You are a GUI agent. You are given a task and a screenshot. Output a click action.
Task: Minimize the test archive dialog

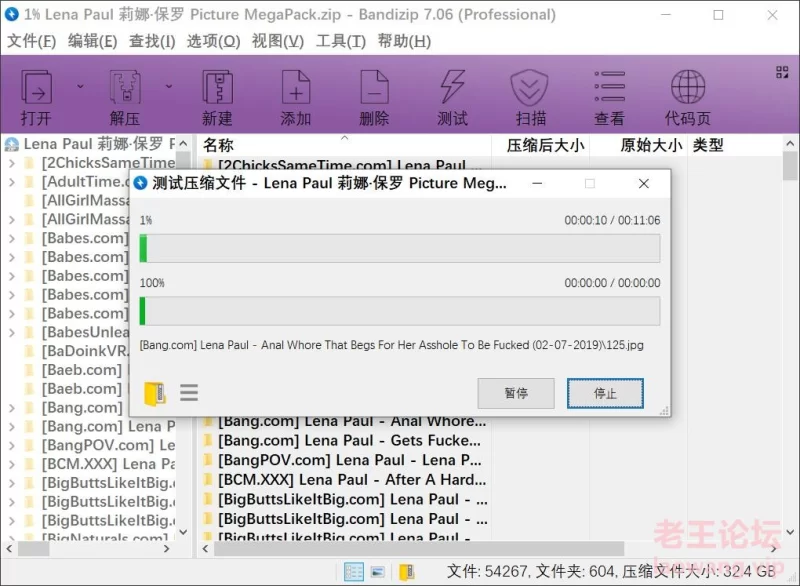[537, 183]
